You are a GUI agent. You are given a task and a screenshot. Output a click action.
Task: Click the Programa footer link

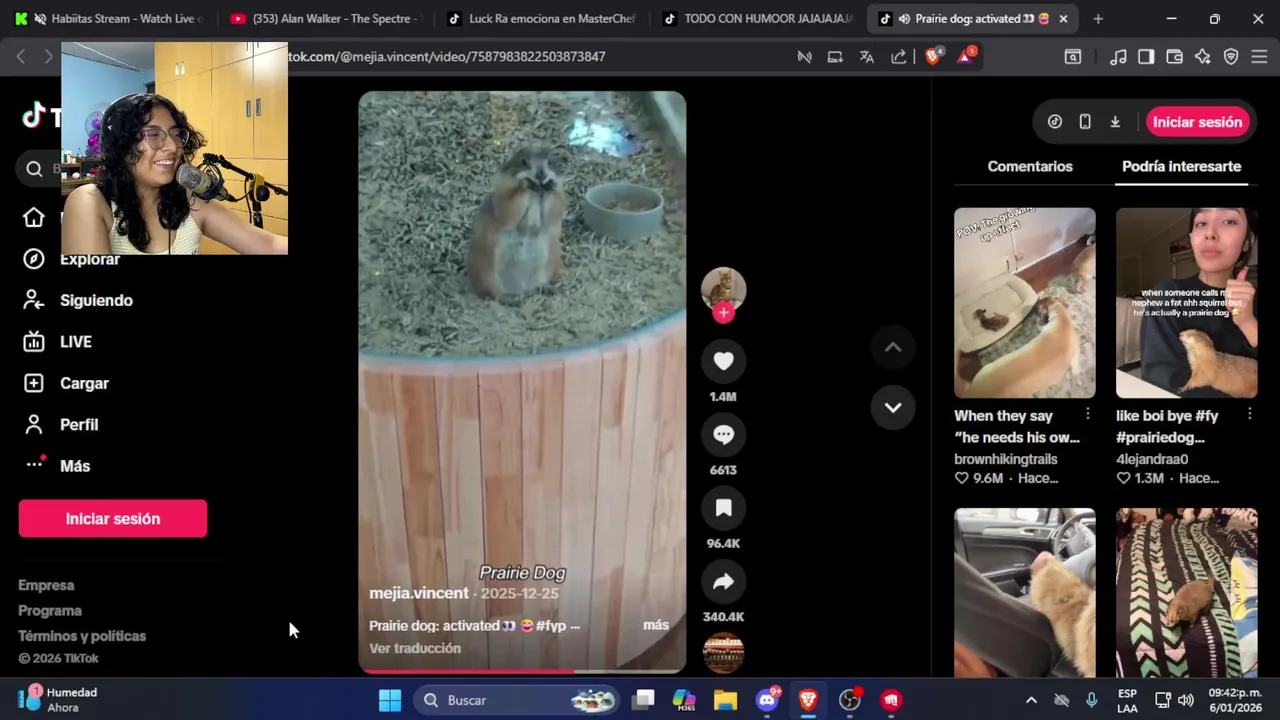(50, 610)
